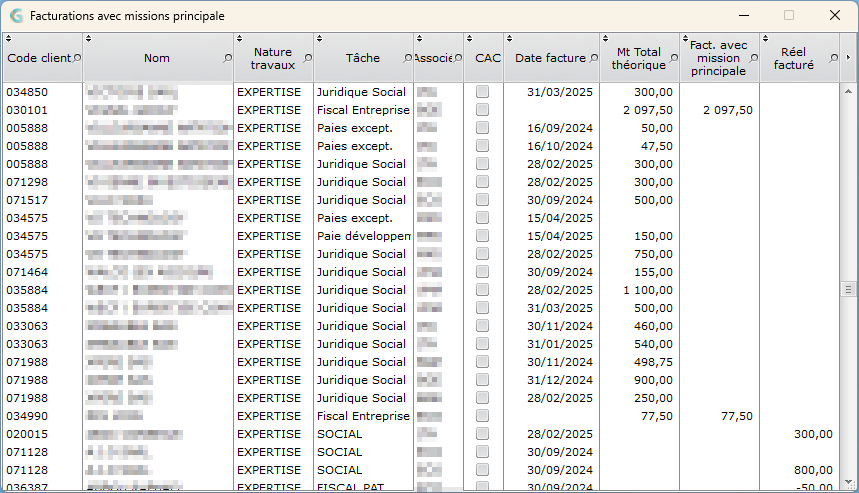Click Fiscal Entreprise task in 030101 row
The image size is (859, 493).
pyautogui.click(x=363, y=110)
